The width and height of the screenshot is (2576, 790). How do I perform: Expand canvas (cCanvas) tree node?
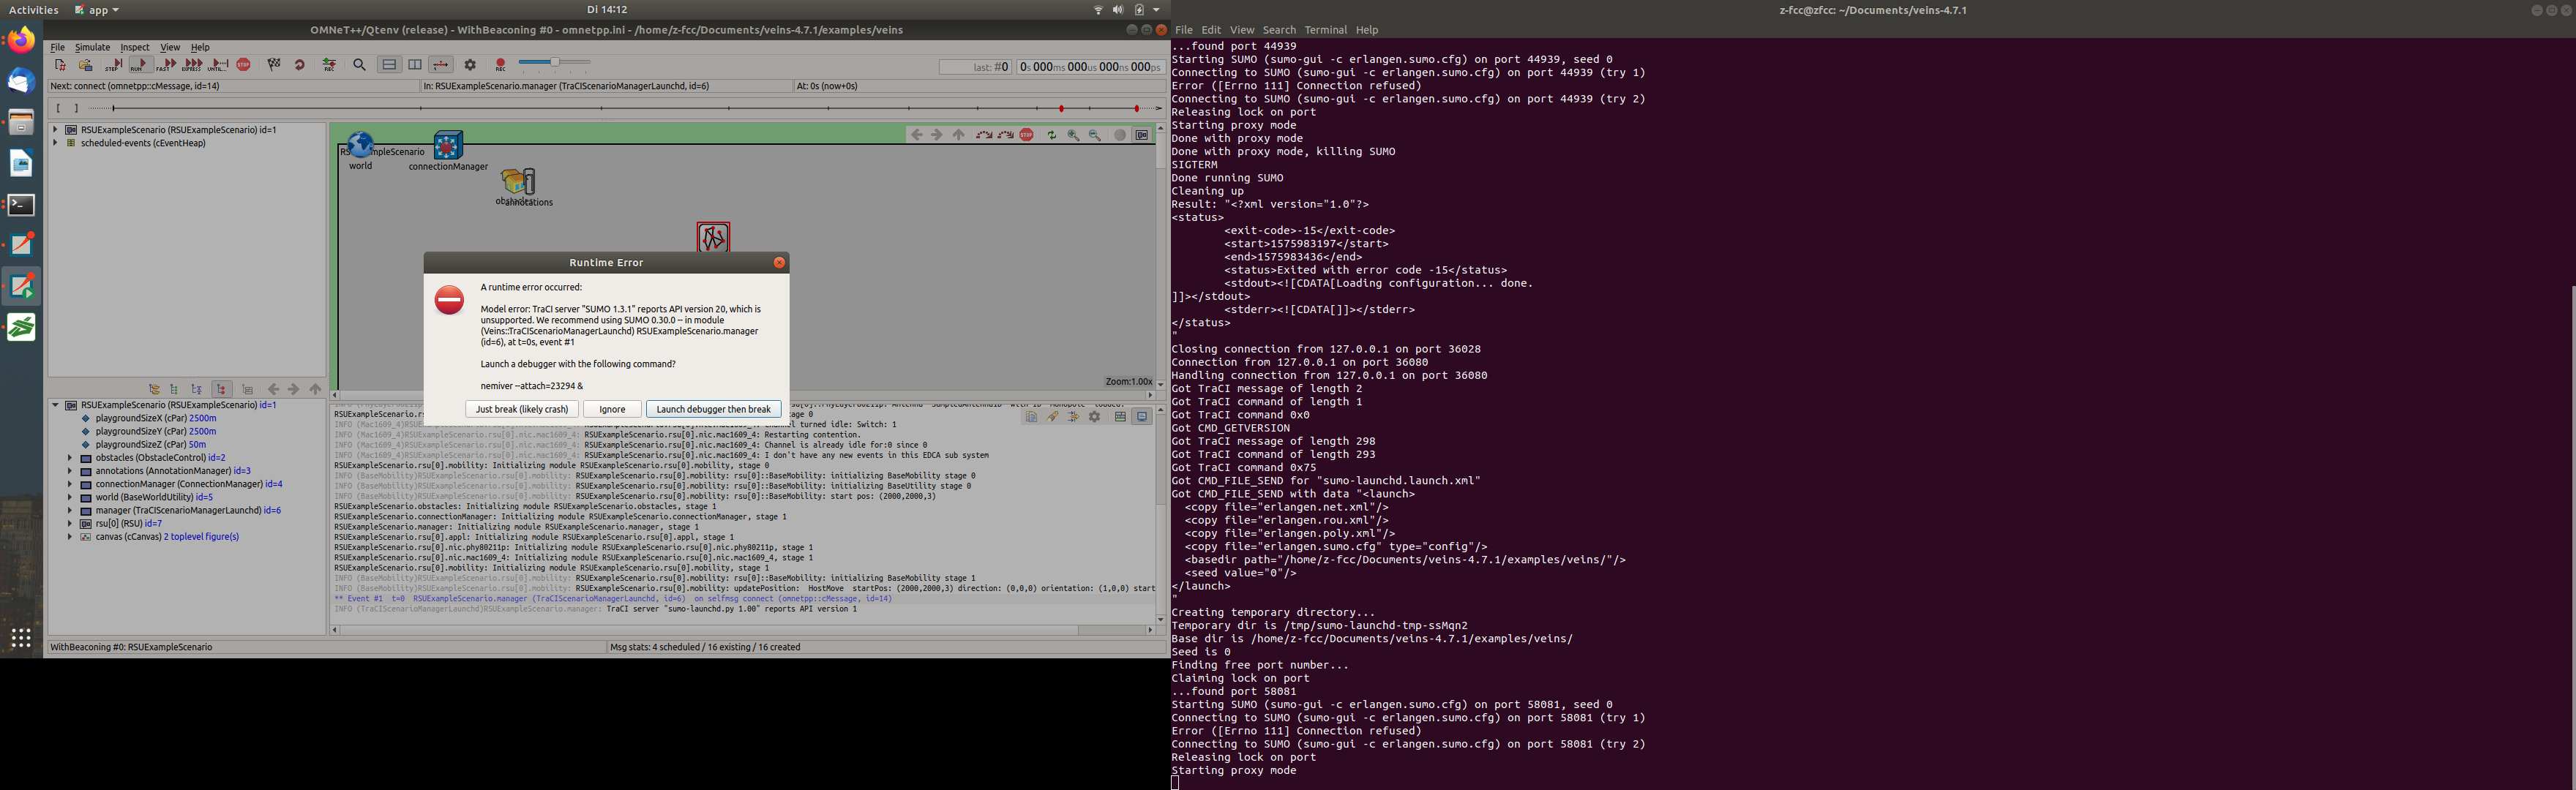click(70, 536)
